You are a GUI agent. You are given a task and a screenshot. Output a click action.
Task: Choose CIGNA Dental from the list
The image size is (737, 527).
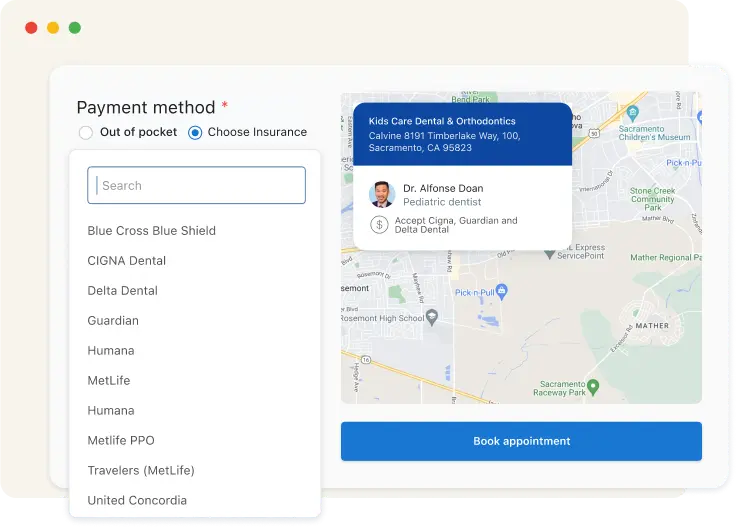[126, 260]
